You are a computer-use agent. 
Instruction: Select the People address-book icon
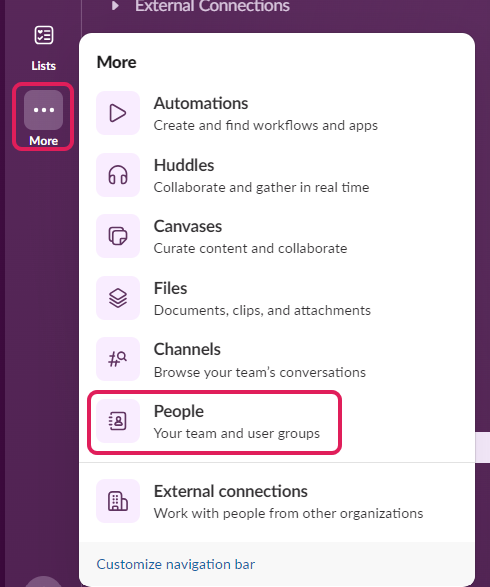pos(118,421)
